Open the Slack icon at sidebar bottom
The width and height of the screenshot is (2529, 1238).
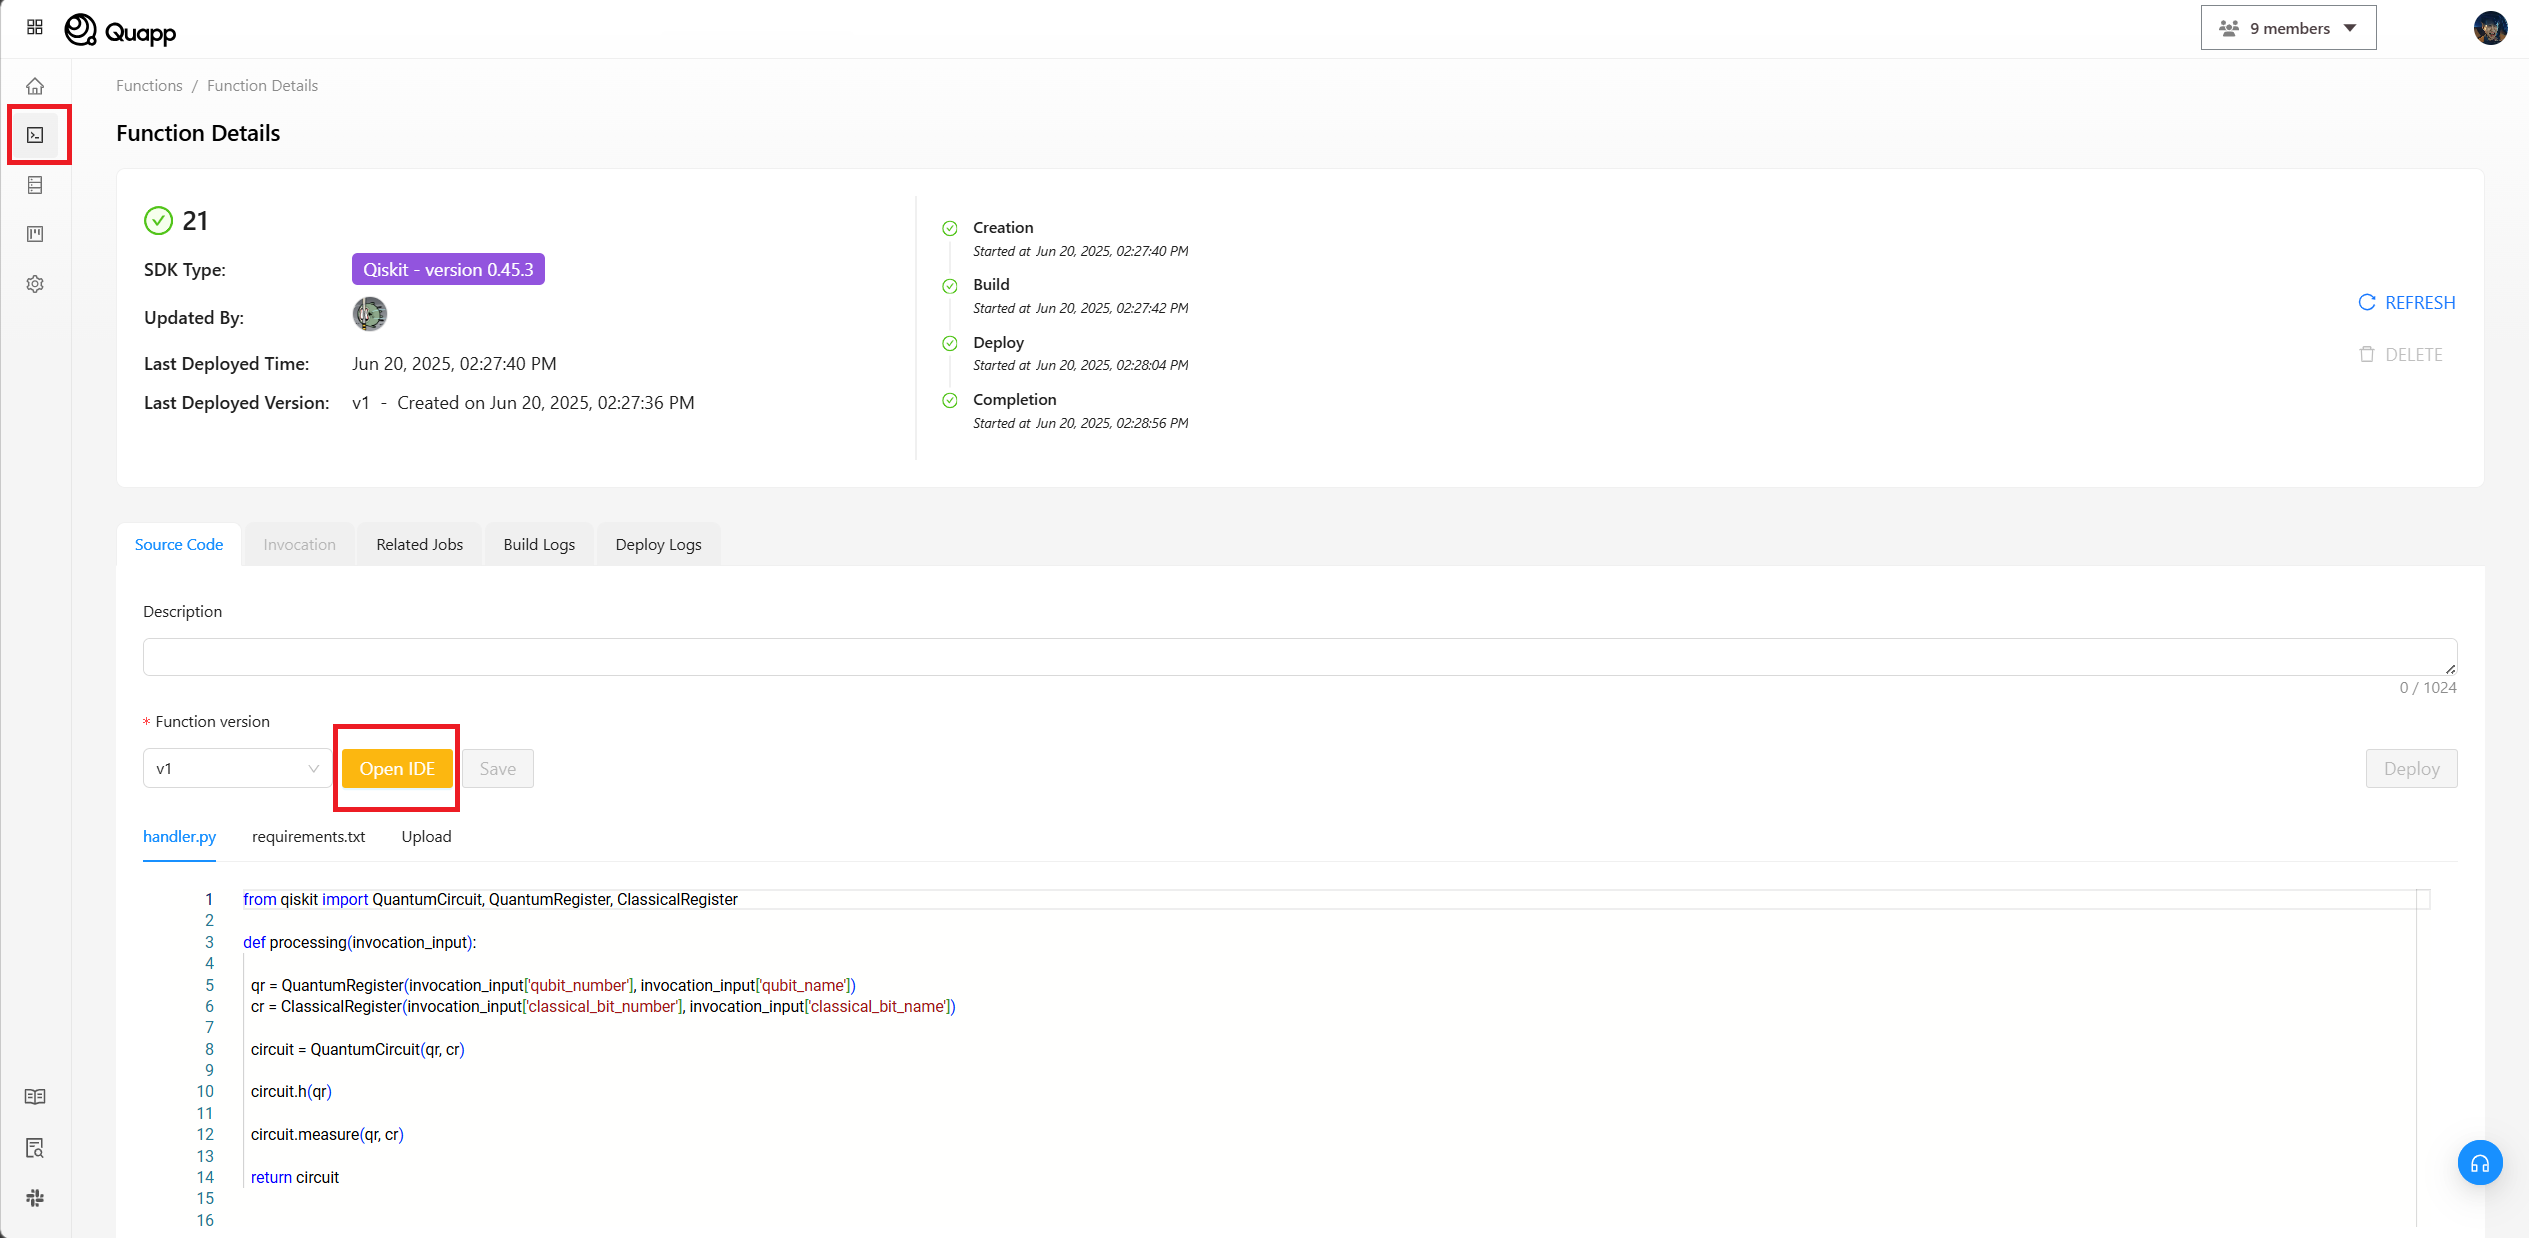pyautogui.click(x=36, y=1197)
